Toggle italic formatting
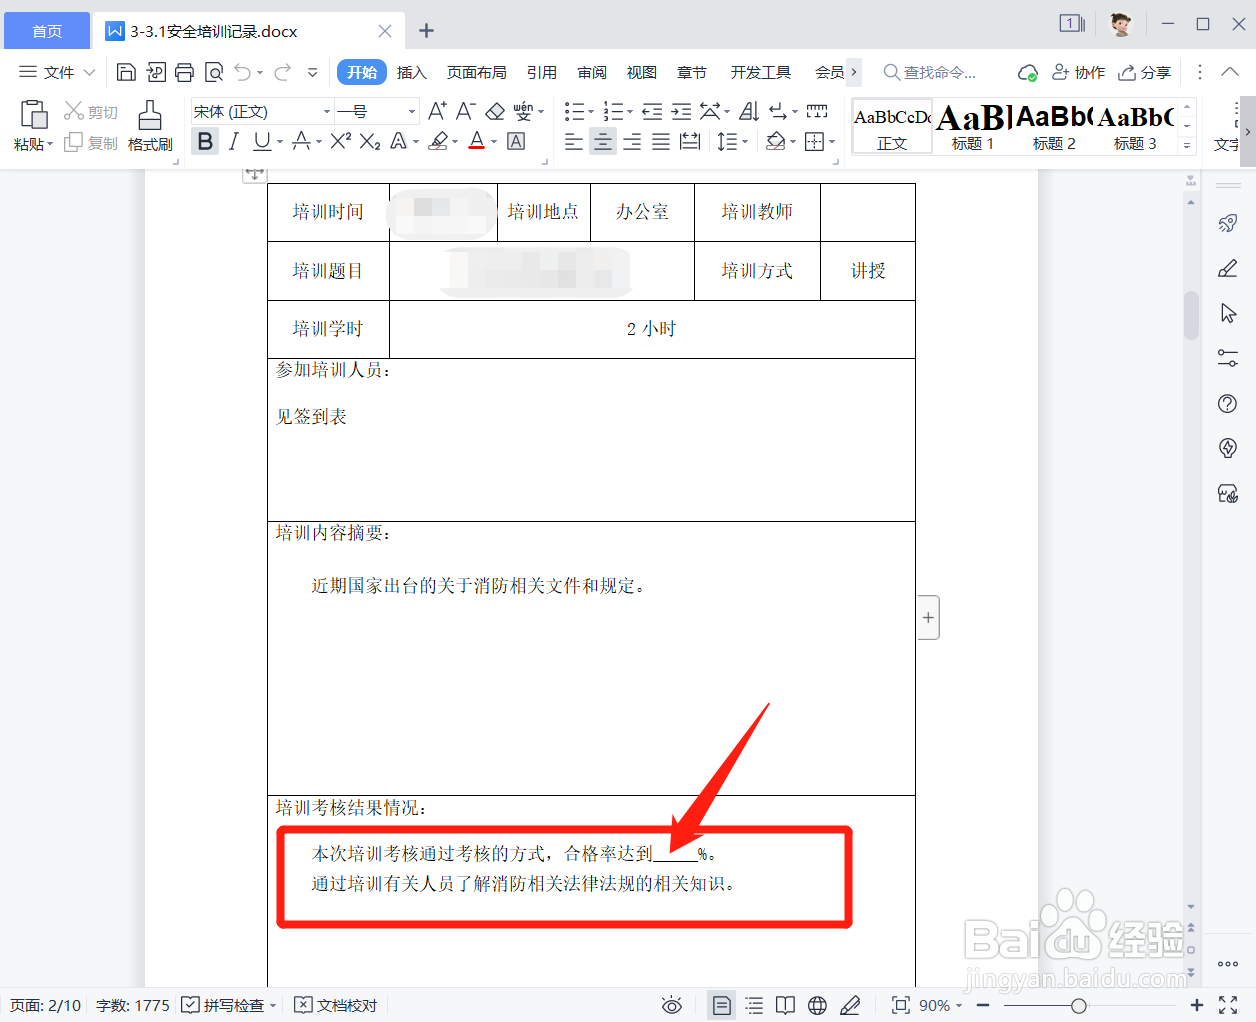The image size is (1256, 1022). pos(232,143)
